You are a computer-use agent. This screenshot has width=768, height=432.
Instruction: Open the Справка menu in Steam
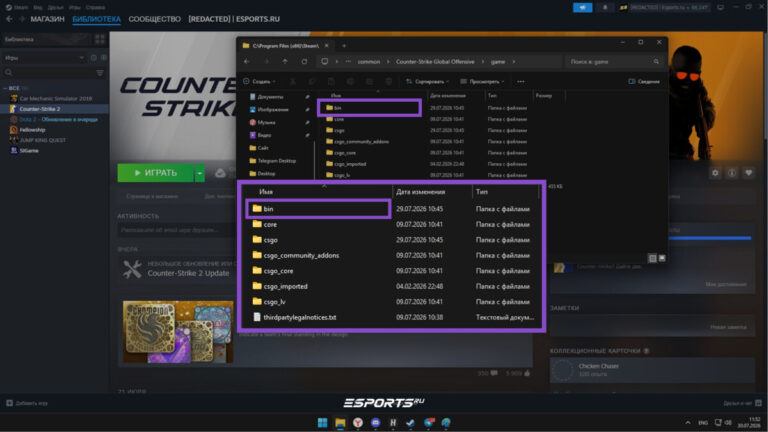pos(95,7)
